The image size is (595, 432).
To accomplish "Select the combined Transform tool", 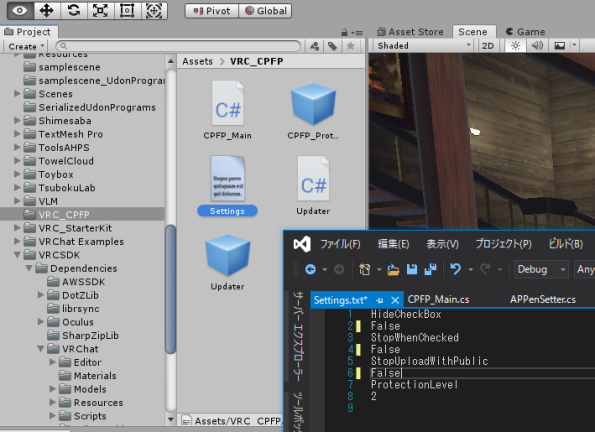I will pyautogui.click(x=154, y=11).
